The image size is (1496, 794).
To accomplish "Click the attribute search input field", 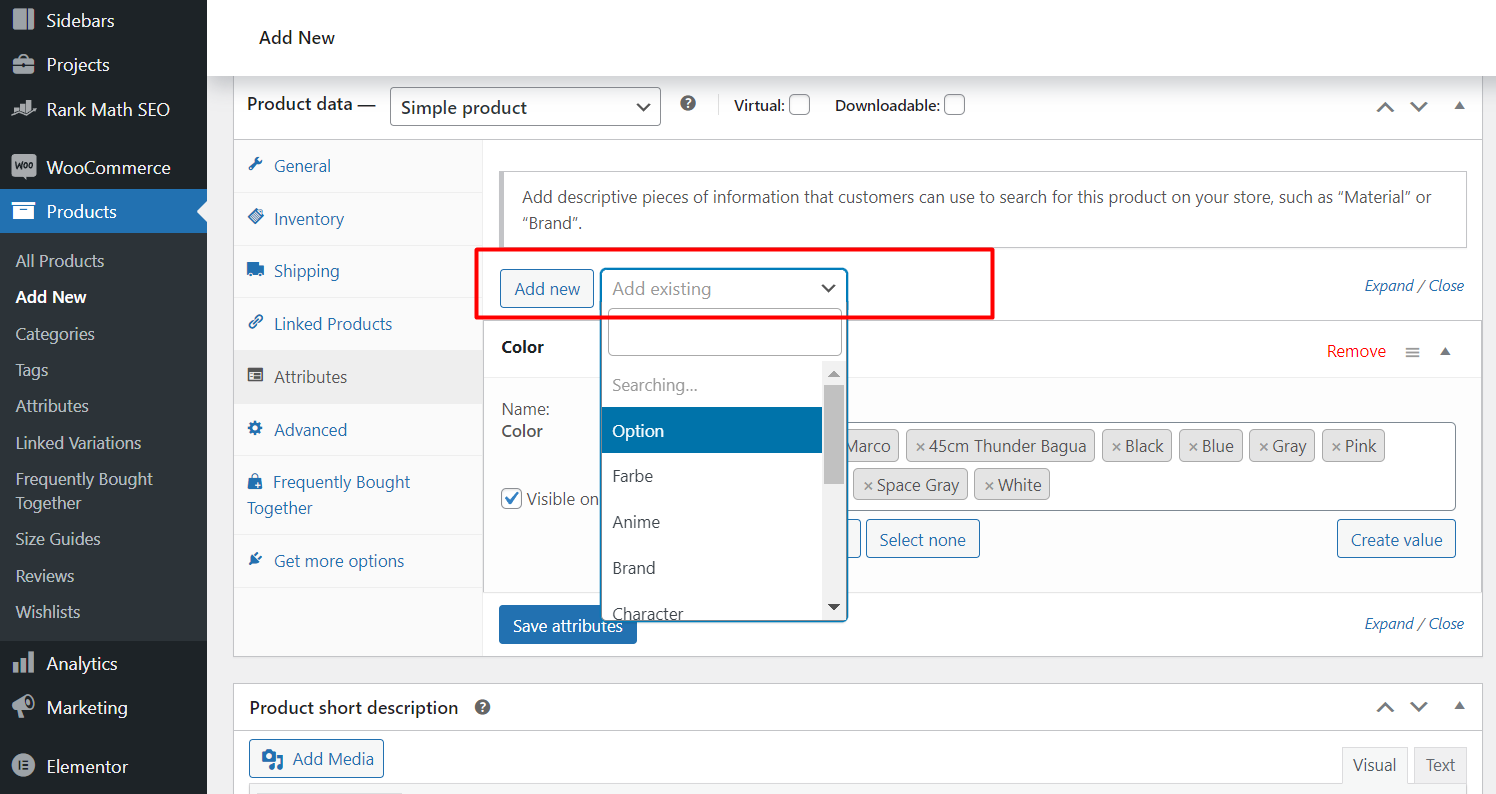I will pos(724,332).
